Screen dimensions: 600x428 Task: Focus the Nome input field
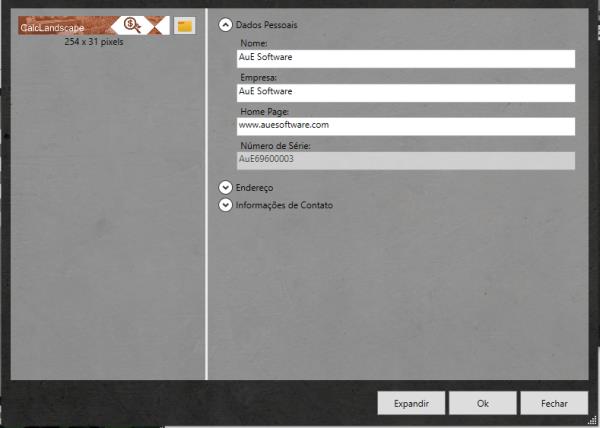click(x=405, y=58)
